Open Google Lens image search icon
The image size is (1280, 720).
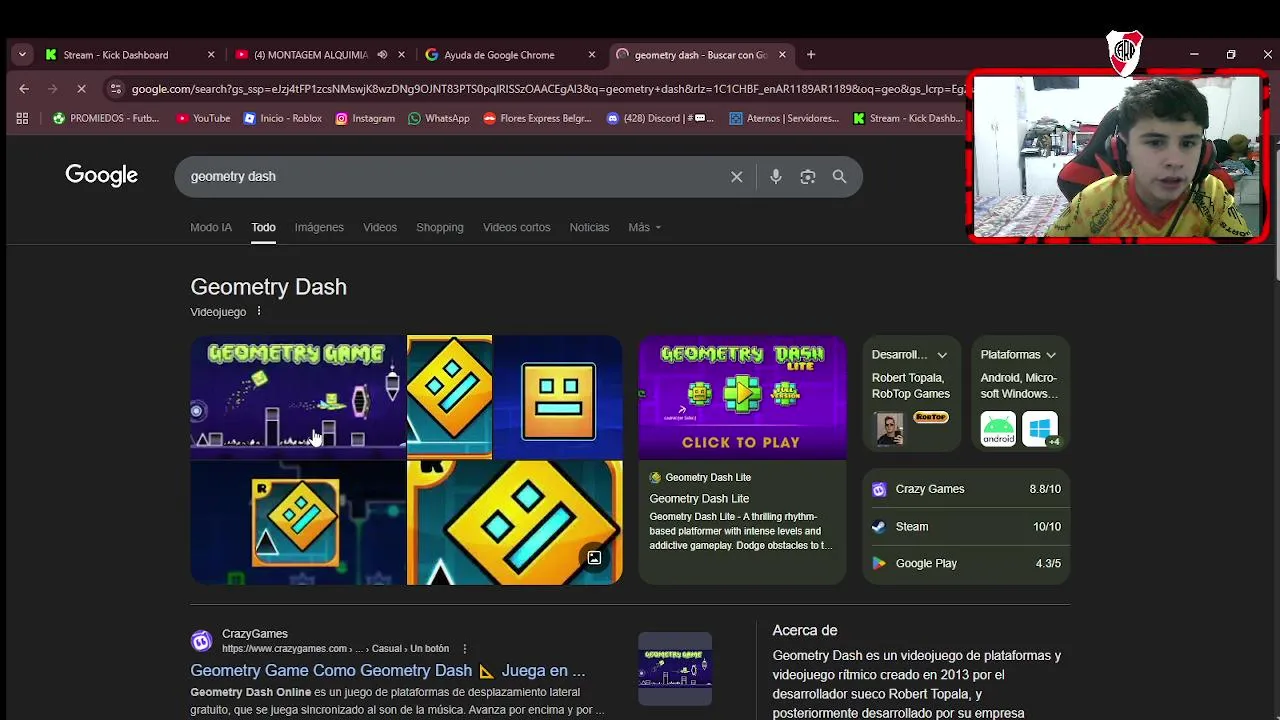click(x=808, y=177)
